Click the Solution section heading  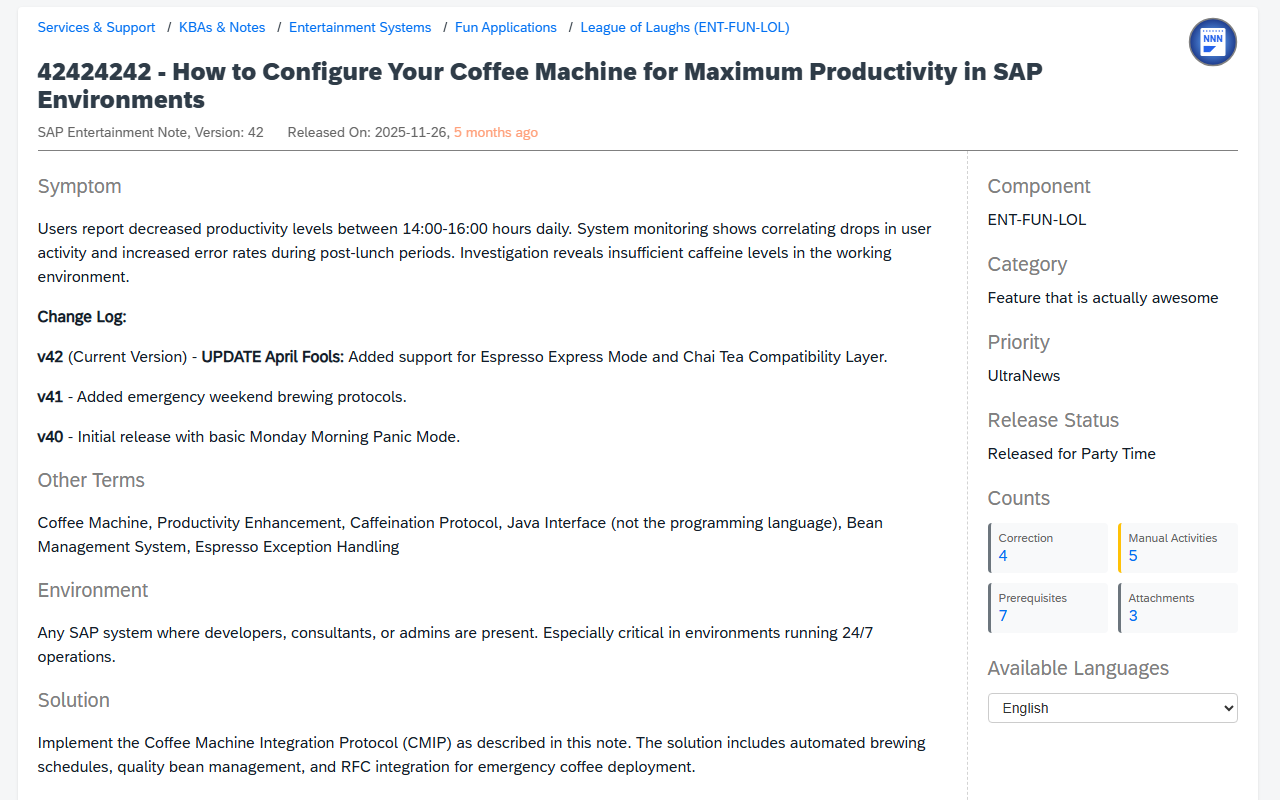click(x=74, y=701)
